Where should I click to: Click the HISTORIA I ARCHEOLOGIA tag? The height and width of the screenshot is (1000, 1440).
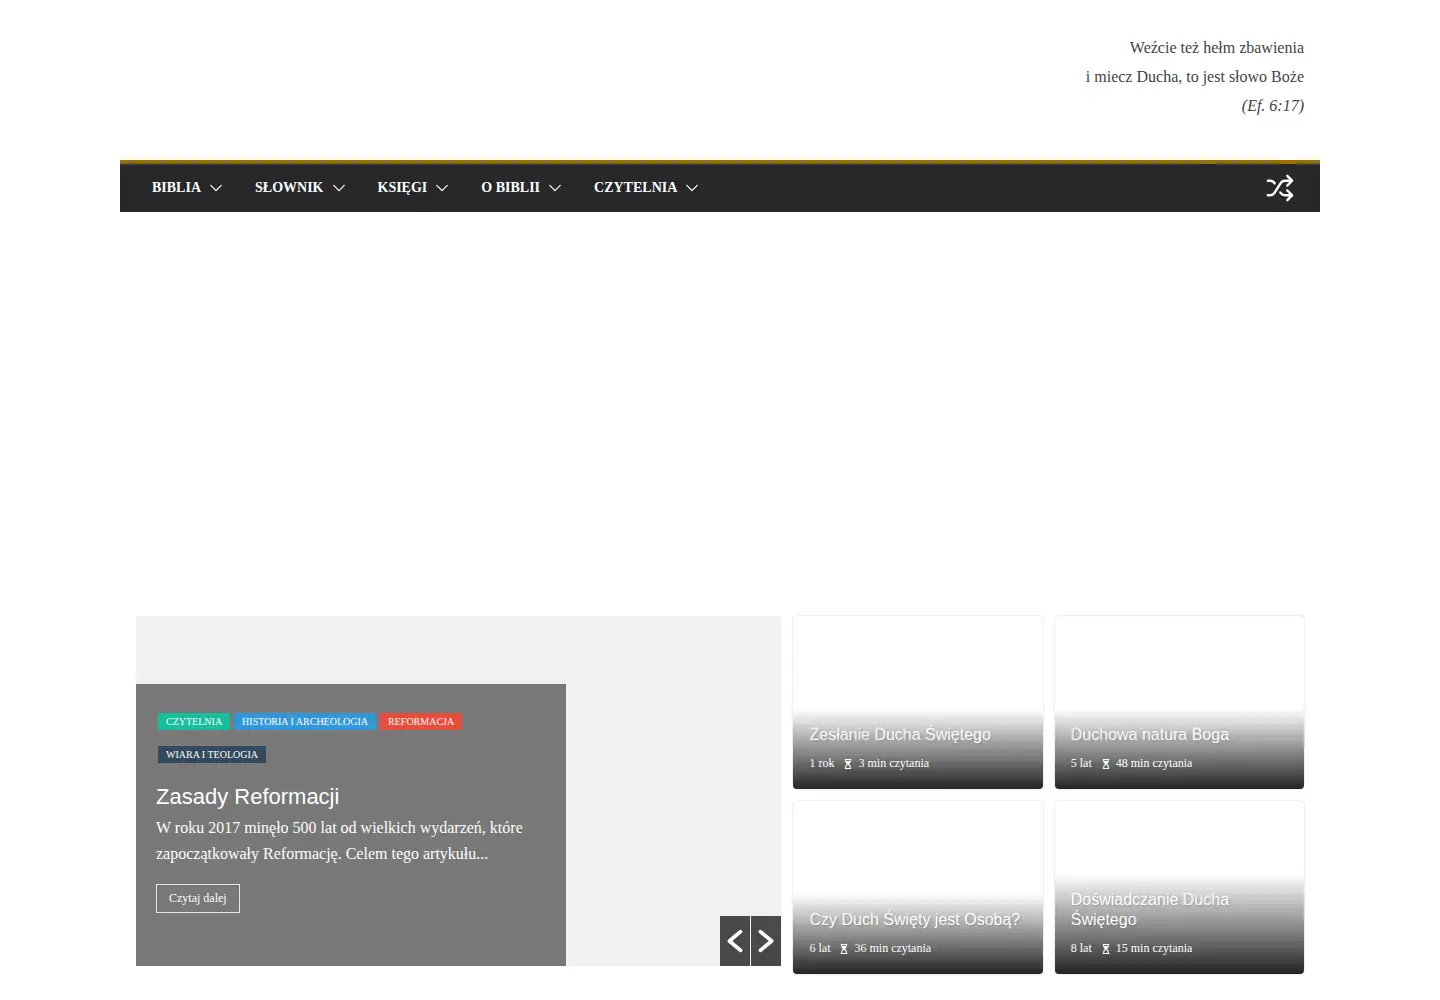305,721
